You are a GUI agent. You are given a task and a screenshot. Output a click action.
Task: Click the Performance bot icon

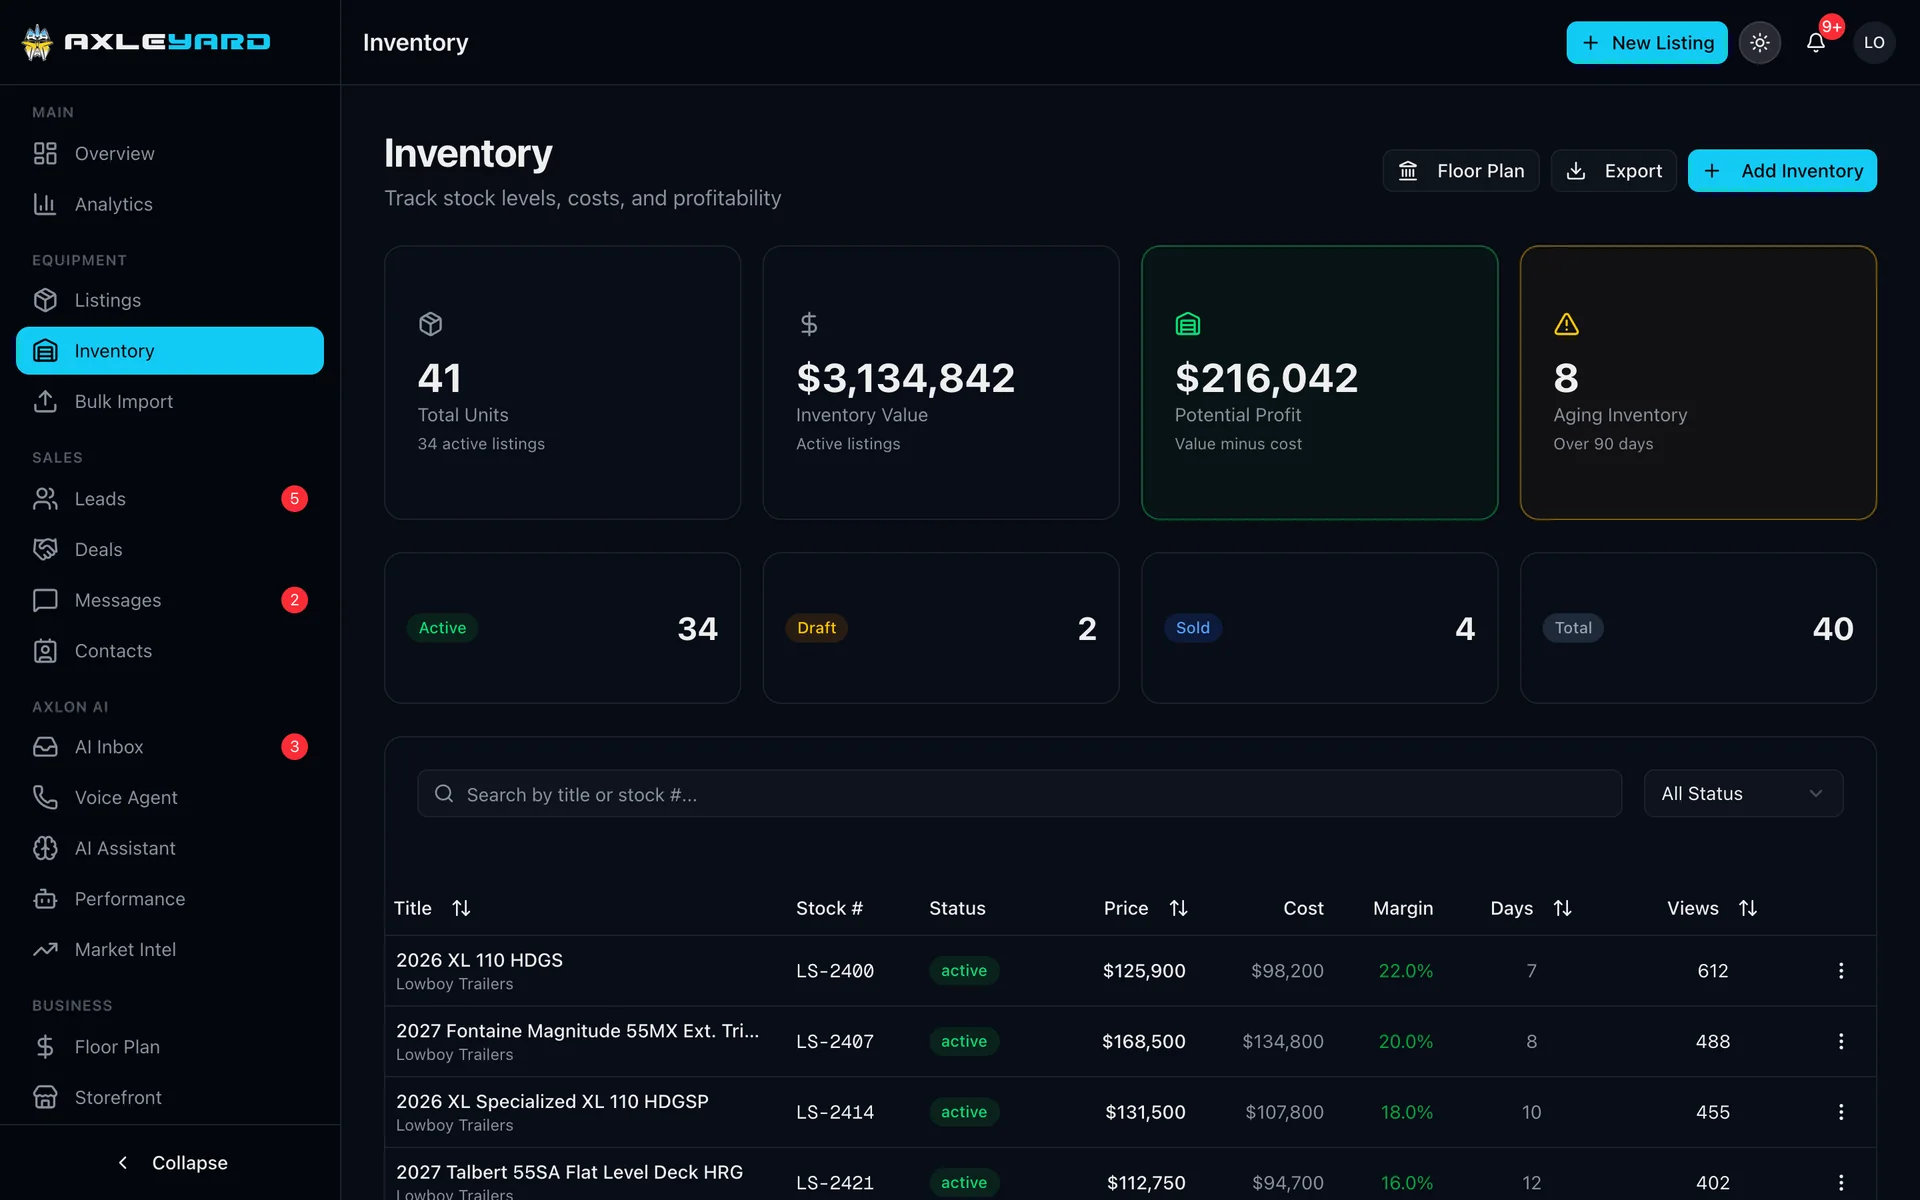coord(45,899)
